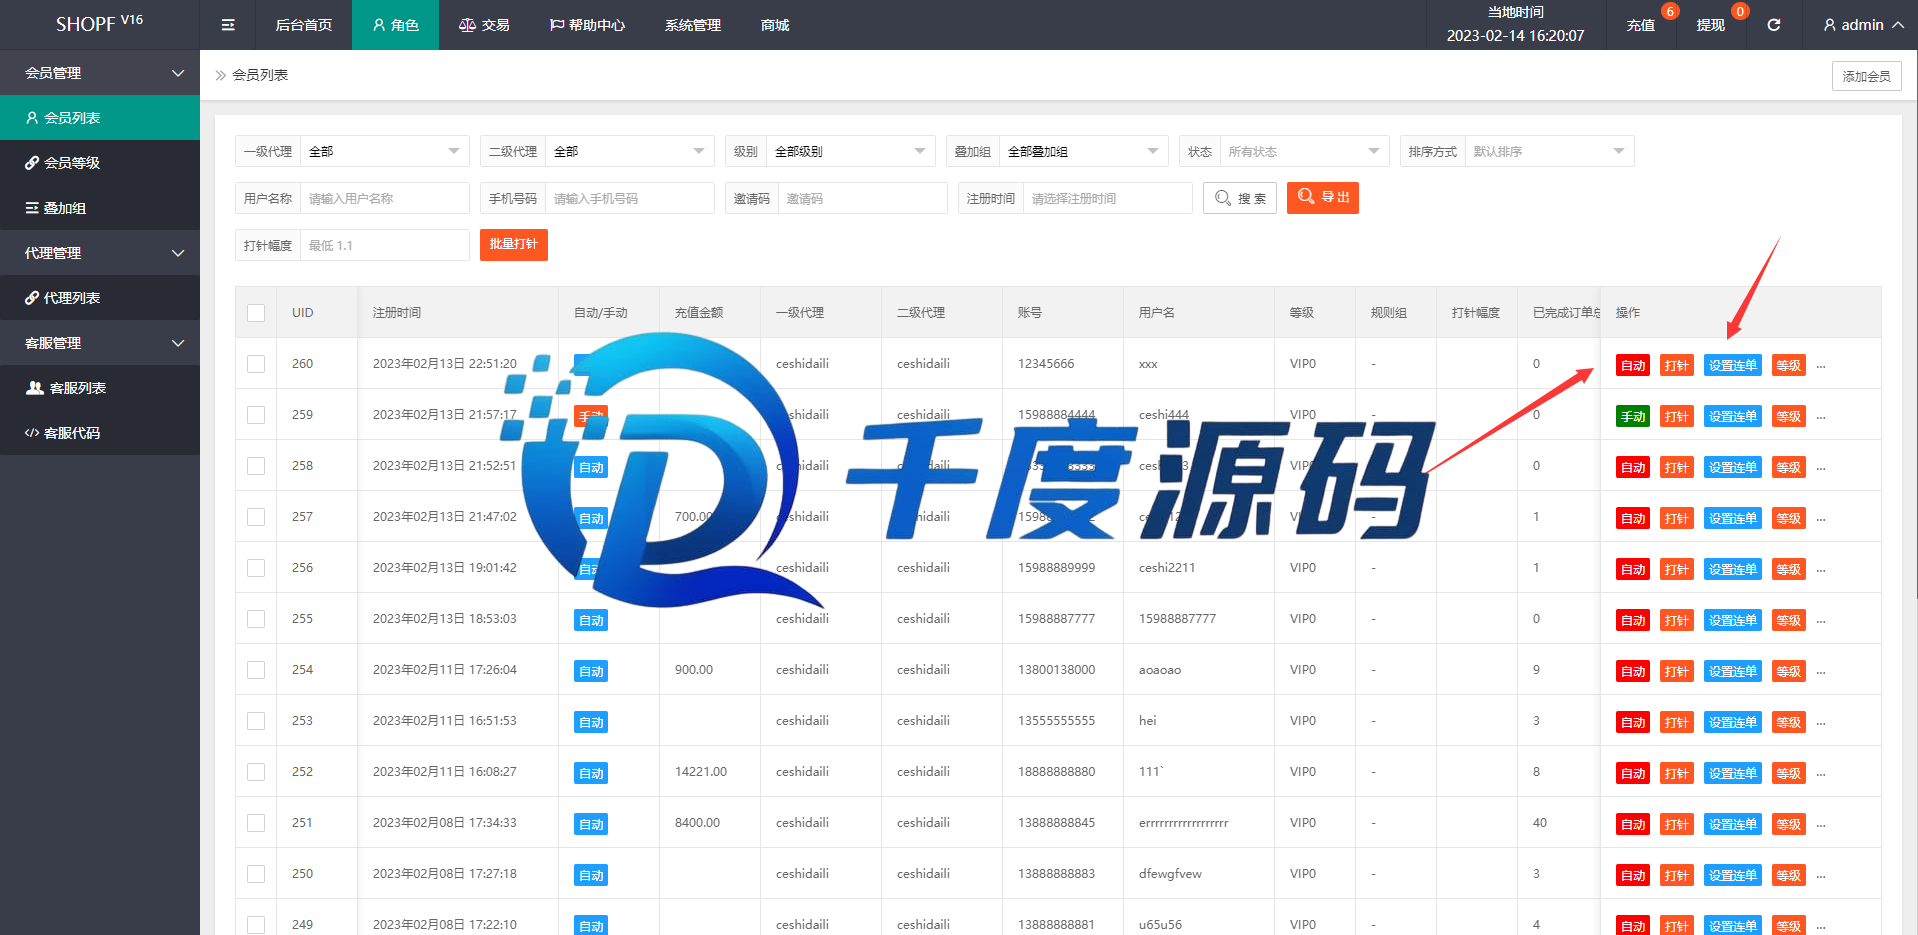This screenshot has height=935, width=1918.
Task: Click the 提现 notification item
Action: (1711, 25)
